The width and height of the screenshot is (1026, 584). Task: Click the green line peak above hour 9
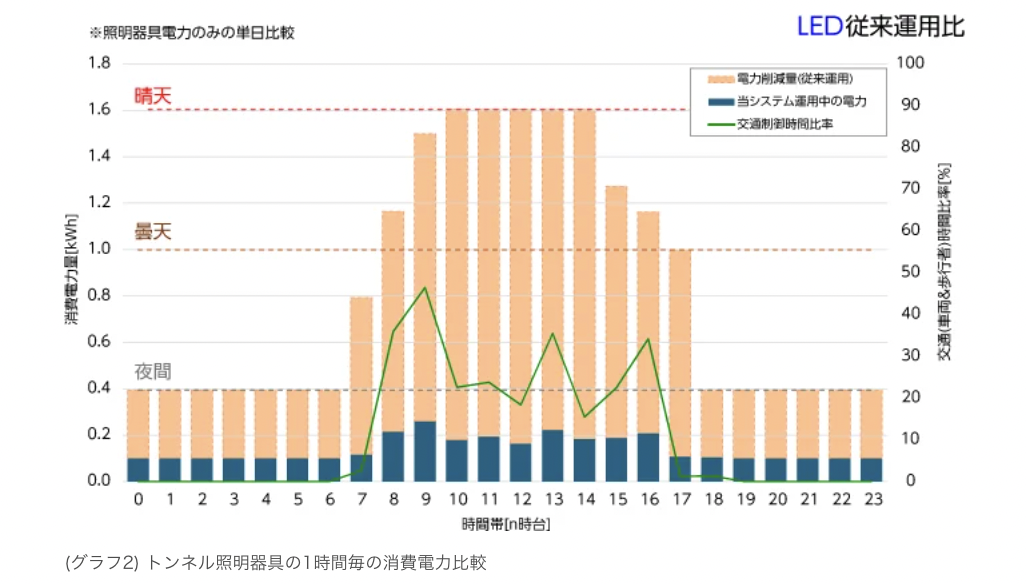[426, 288]
